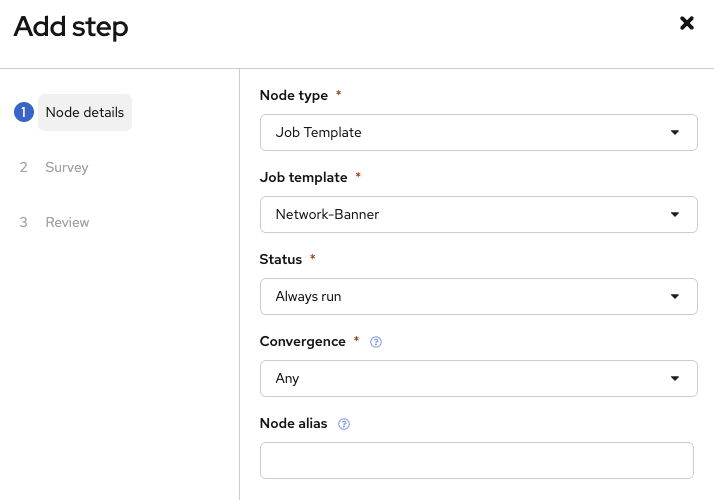The height and width of the screenshot is (500, 714).
Task: Go to the Review wizard step
Action: [x=67, y=222]
